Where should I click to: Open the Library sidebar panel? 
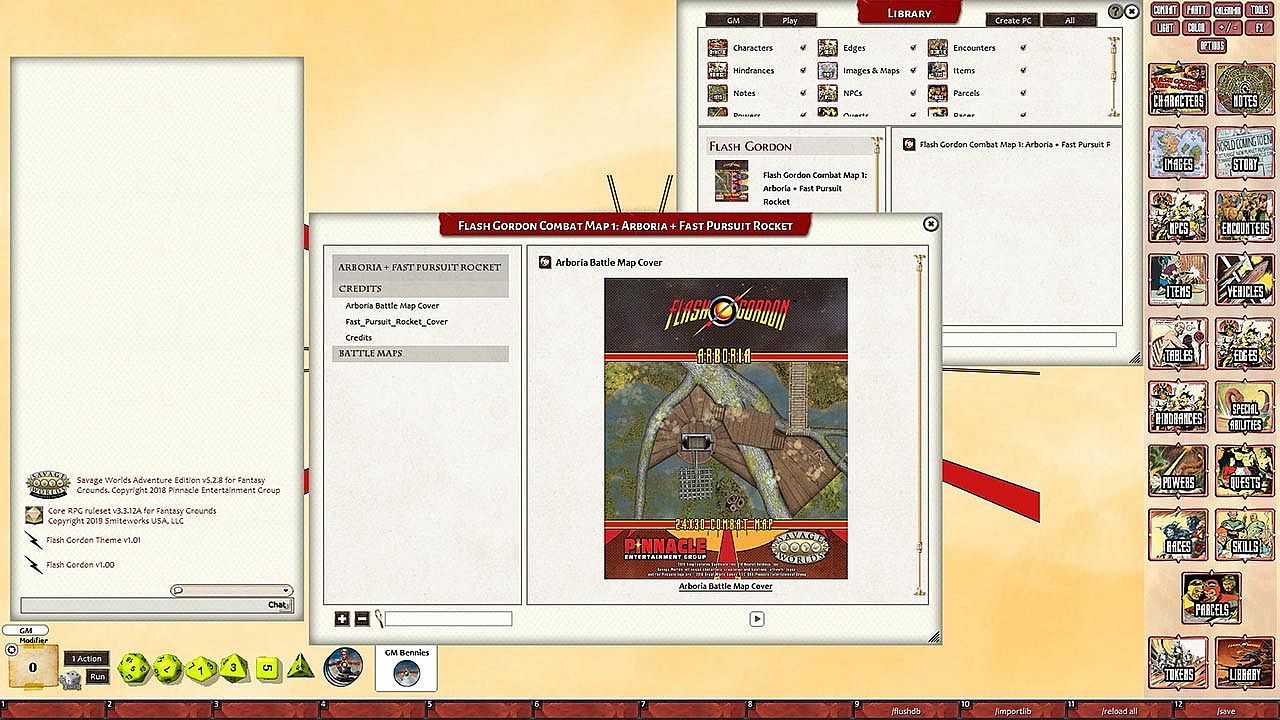point(1244,663)
